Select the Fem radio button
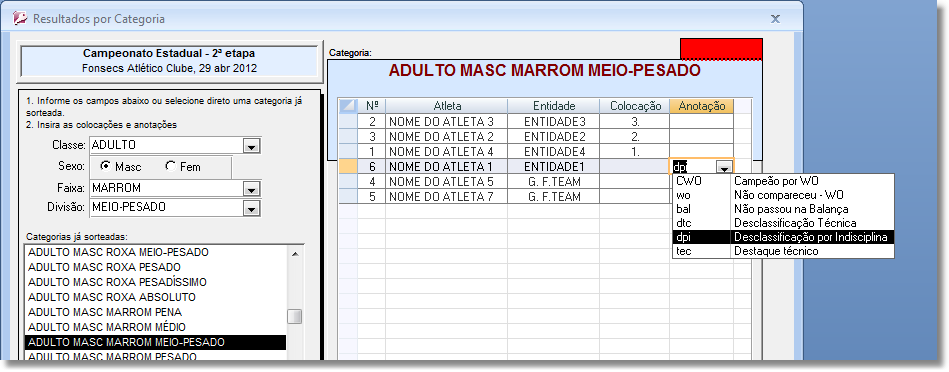 coord(171,166)
